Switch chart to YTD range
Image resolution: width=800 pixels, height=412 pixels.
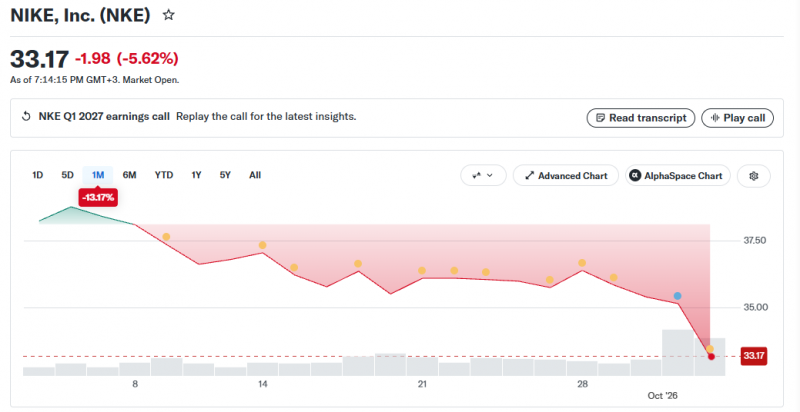click(x=164, y=175)
